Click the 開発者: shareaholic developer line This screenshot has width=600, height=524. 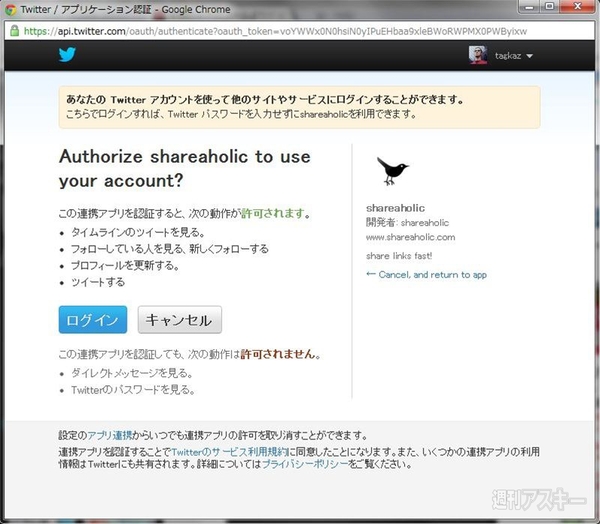(408, 222)
